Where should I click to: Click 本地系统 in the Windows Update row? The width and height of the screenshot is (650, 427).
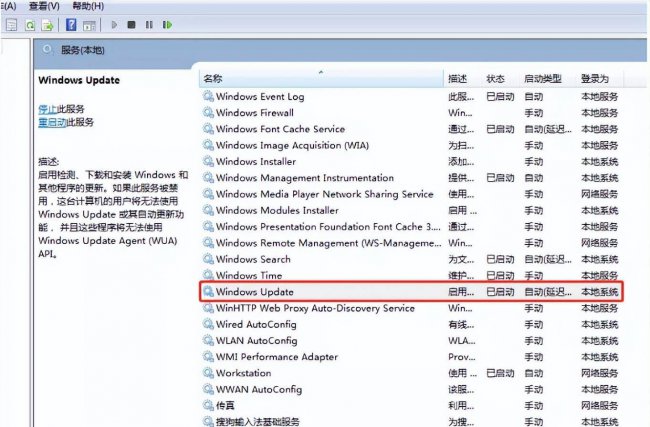599,292
